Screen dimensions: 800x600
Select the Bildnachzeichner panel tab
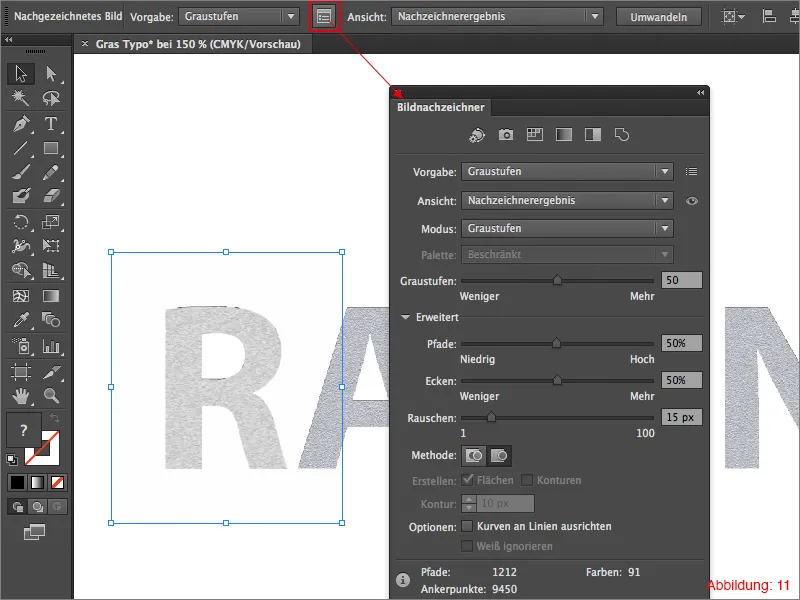click(440, 107)
